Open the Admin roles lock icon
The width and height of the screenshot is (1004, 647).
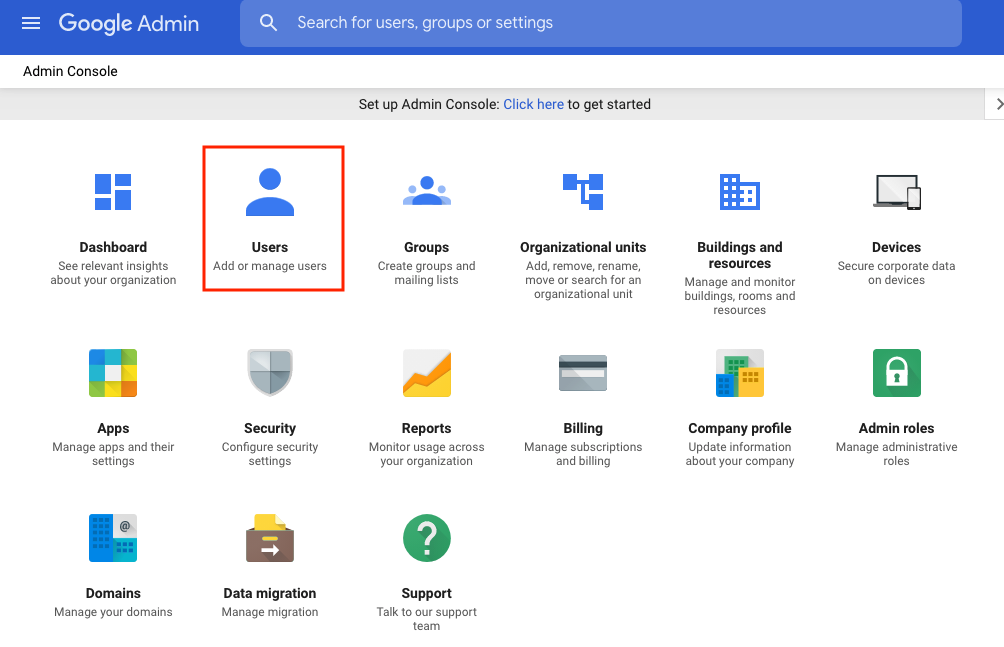pos(896,373)
